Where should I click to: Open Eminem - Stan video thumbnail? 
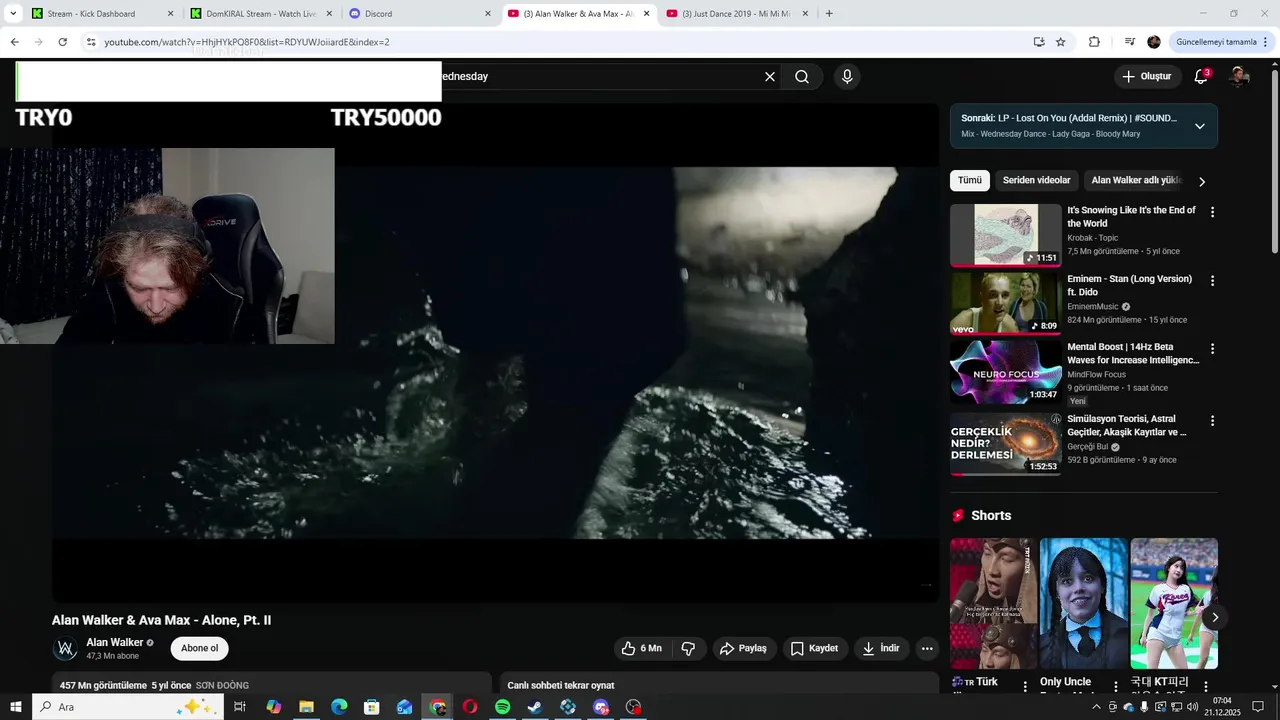pyautogui.click(x=1006, y=304)
